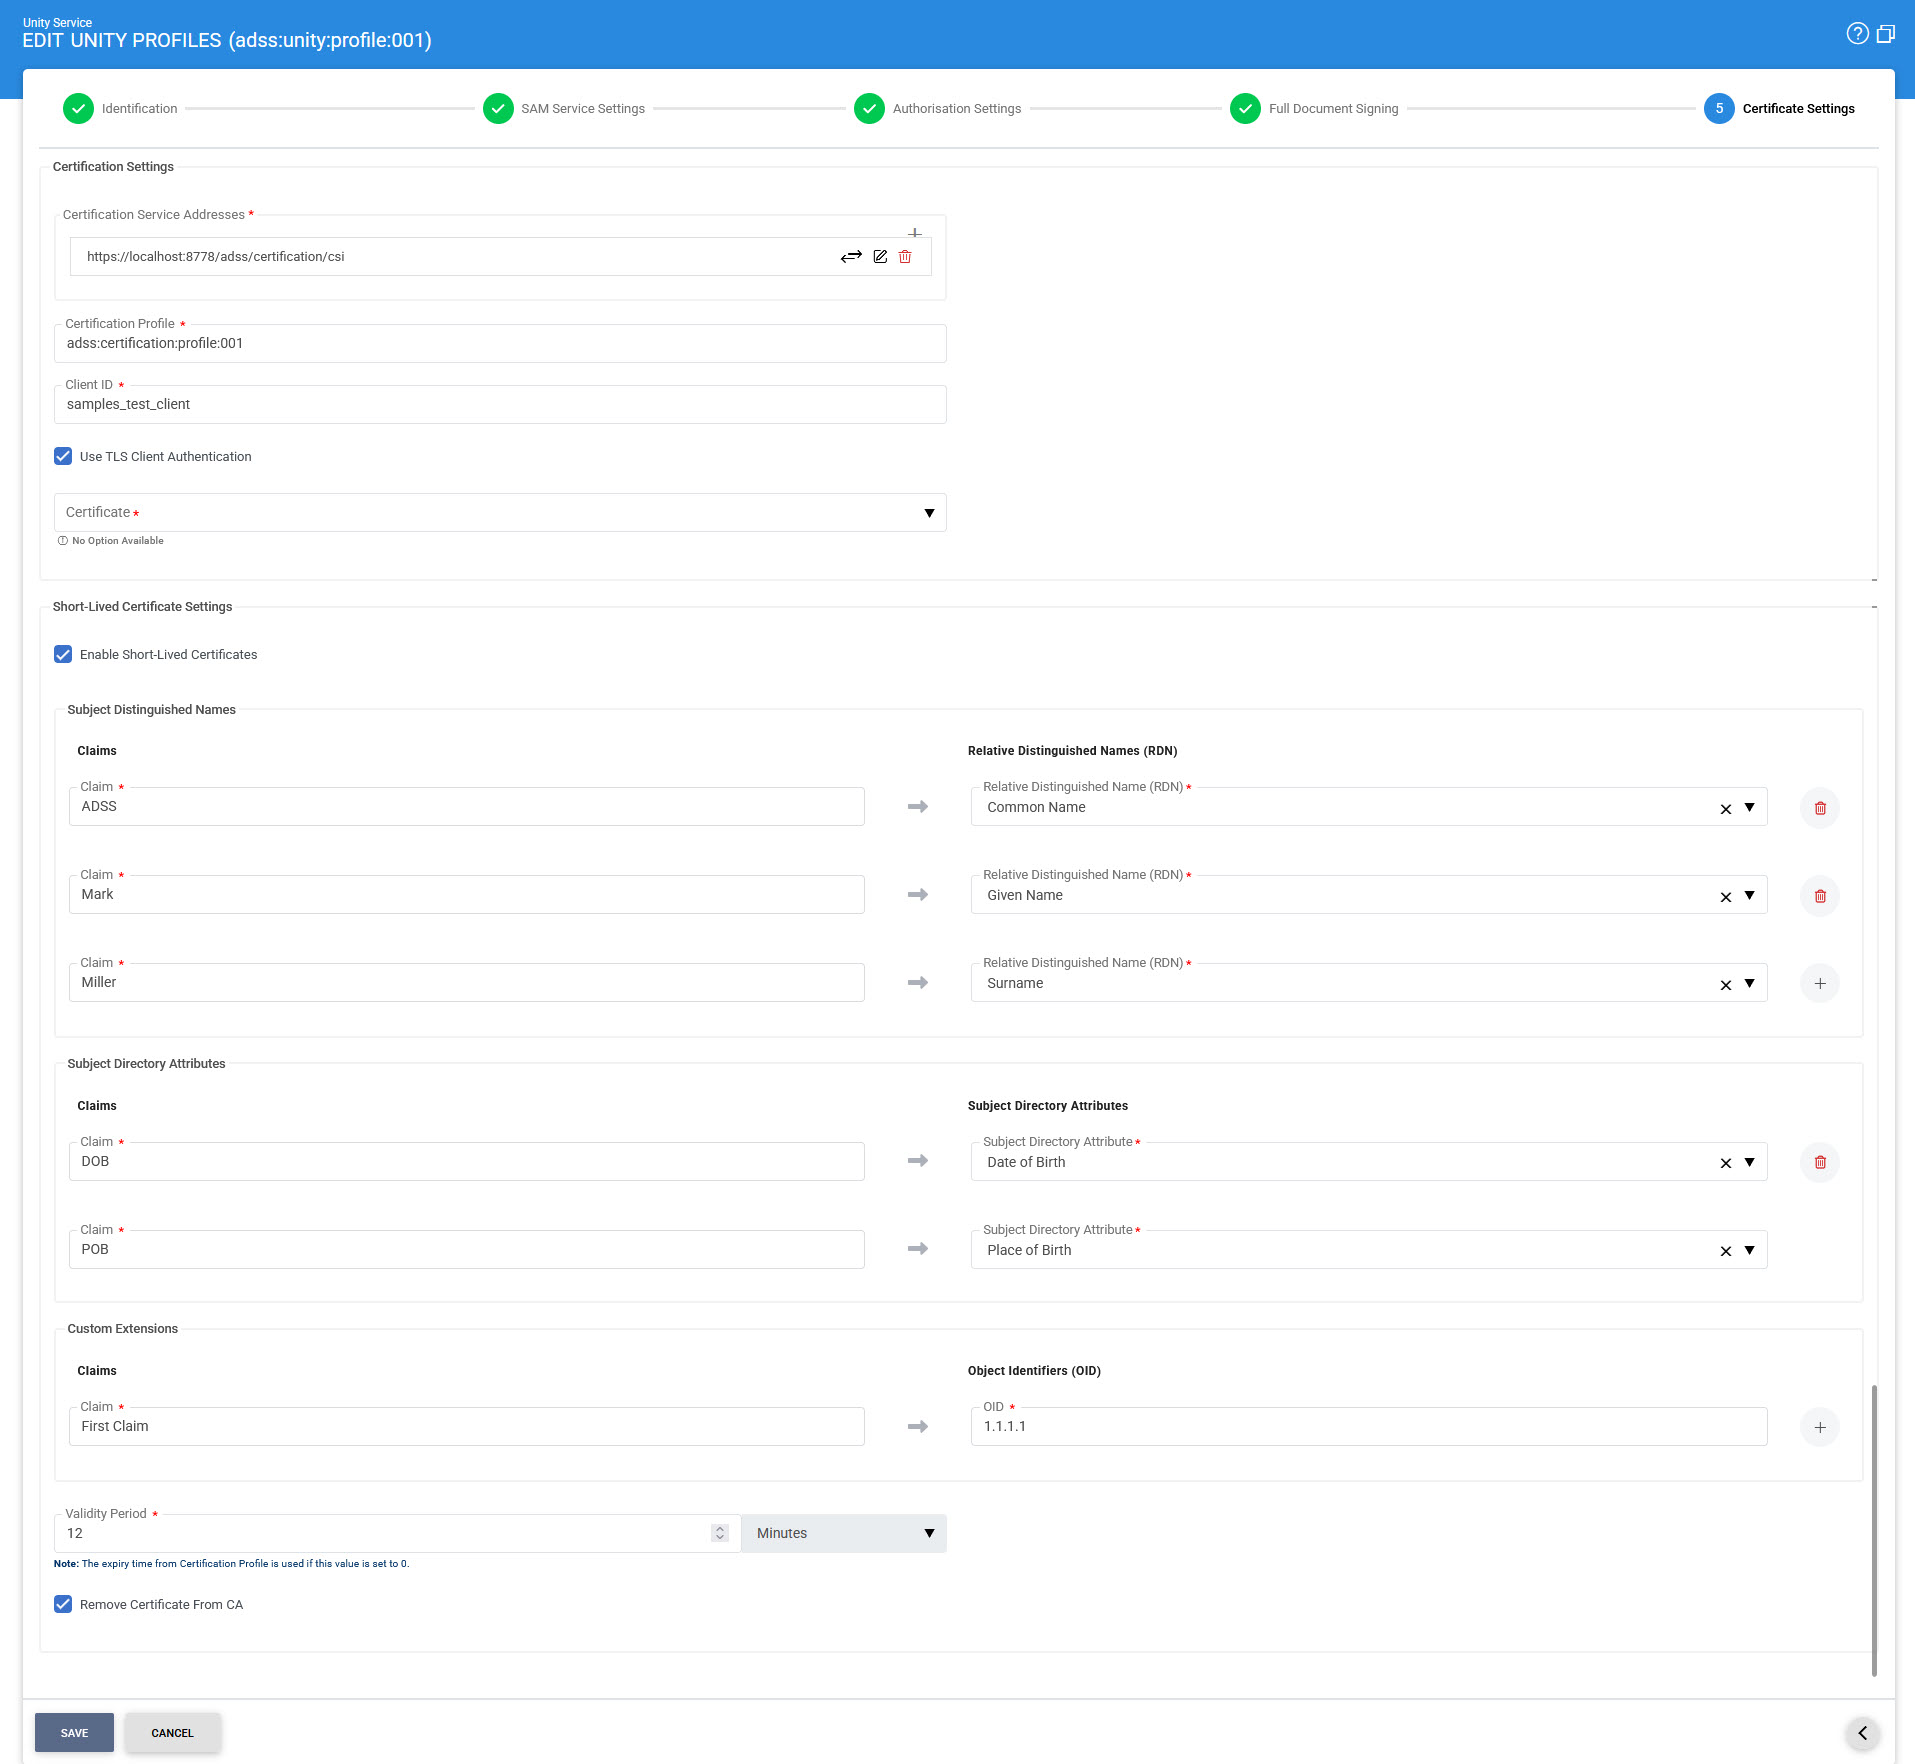The height and width of the screenshot is (1764, 1915).
Task: Delete the DOB Date of Birth row
Action: 1819,1163
